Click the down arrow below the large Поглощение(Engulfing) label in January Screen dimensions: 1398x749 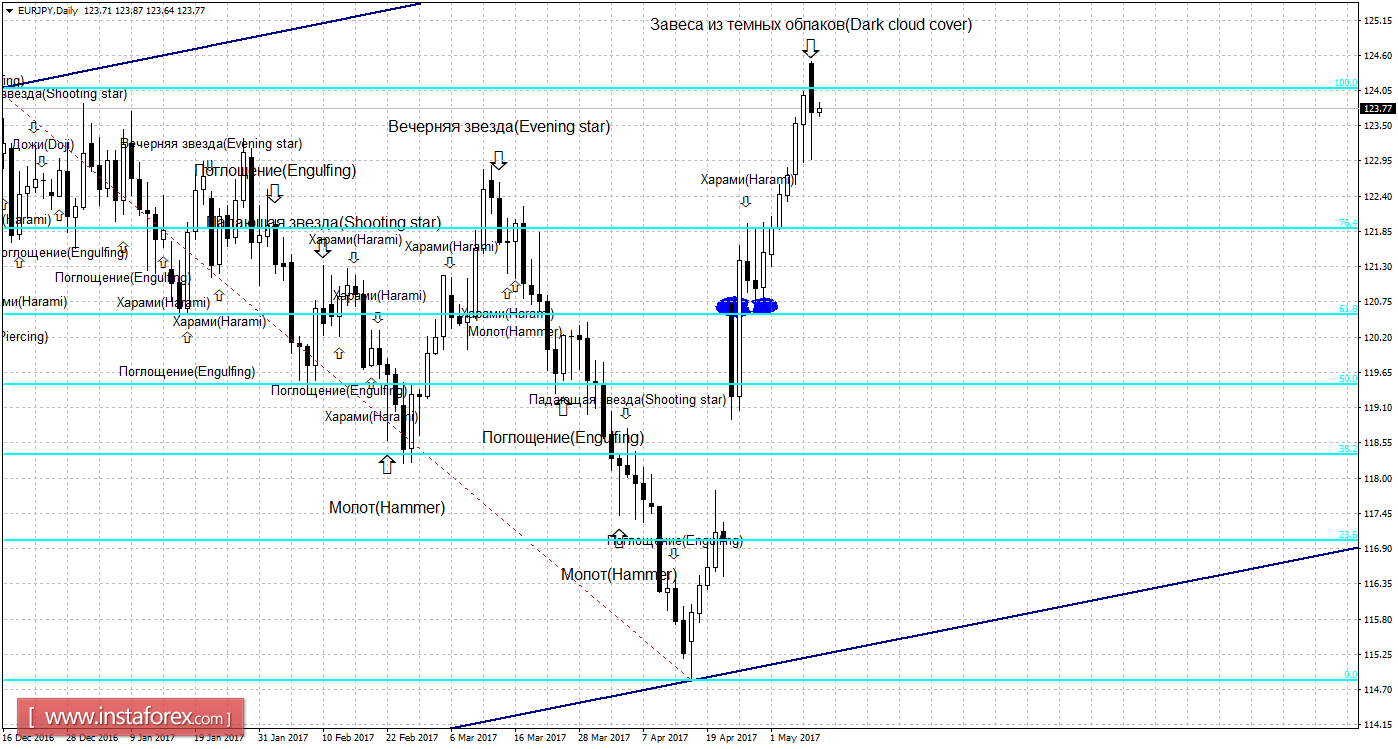pos(275,194)
